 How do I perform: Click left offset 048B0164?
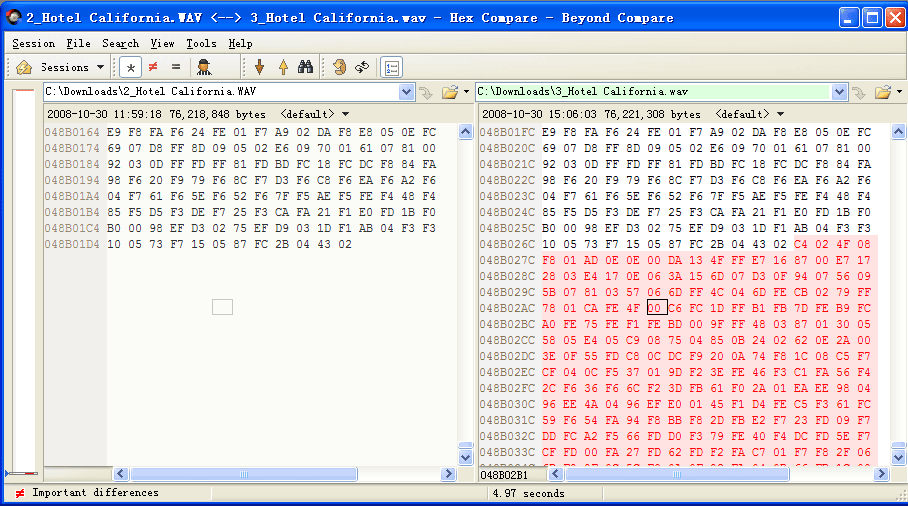pos(72,132)
